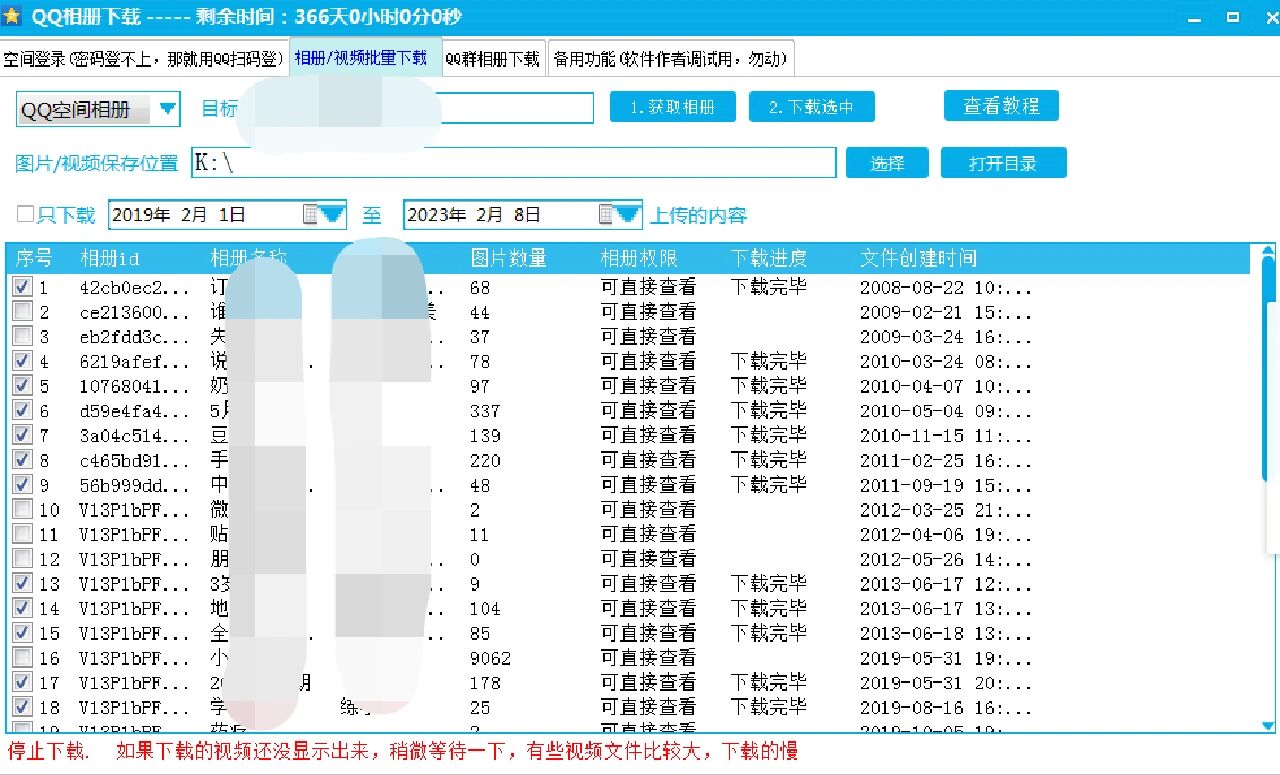Uncheck album row 6 checkbox
This screenshot has height=775, width=1280.
(22, 410)
